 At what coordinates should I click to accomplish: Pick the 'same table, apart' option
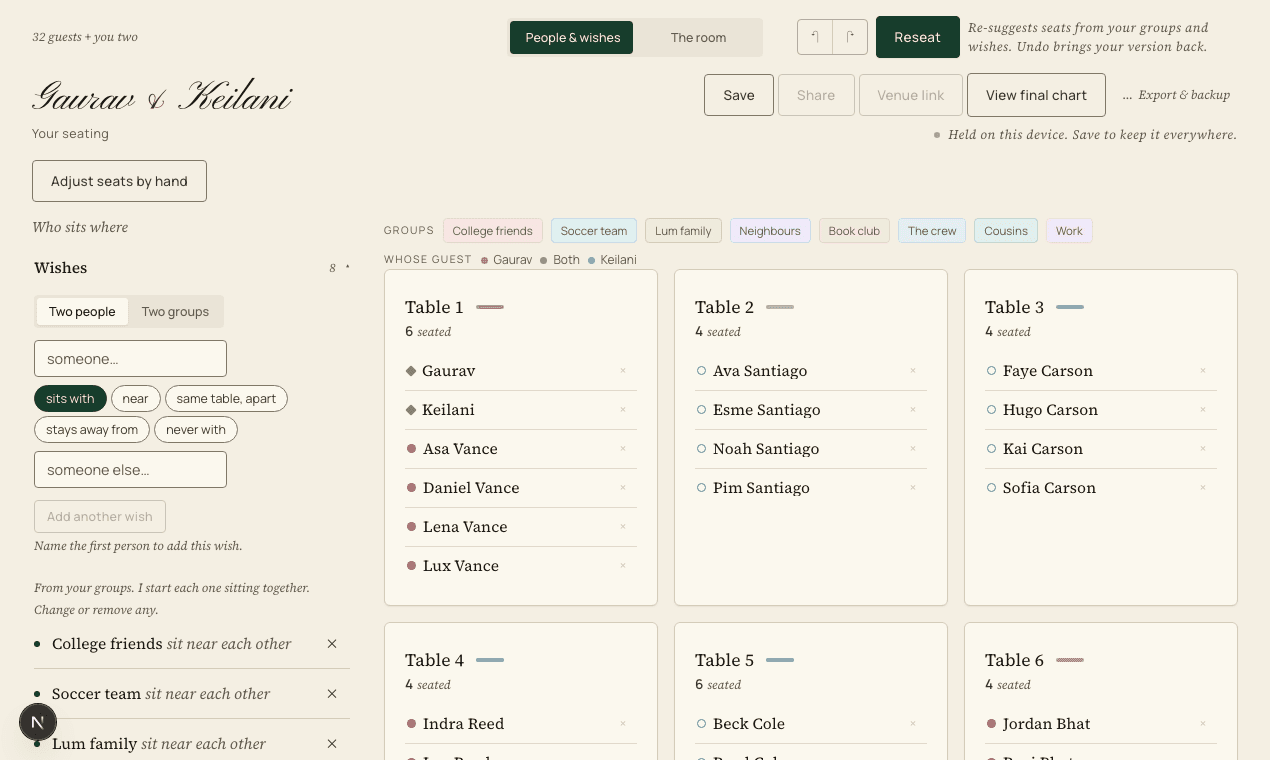(226, 399)
